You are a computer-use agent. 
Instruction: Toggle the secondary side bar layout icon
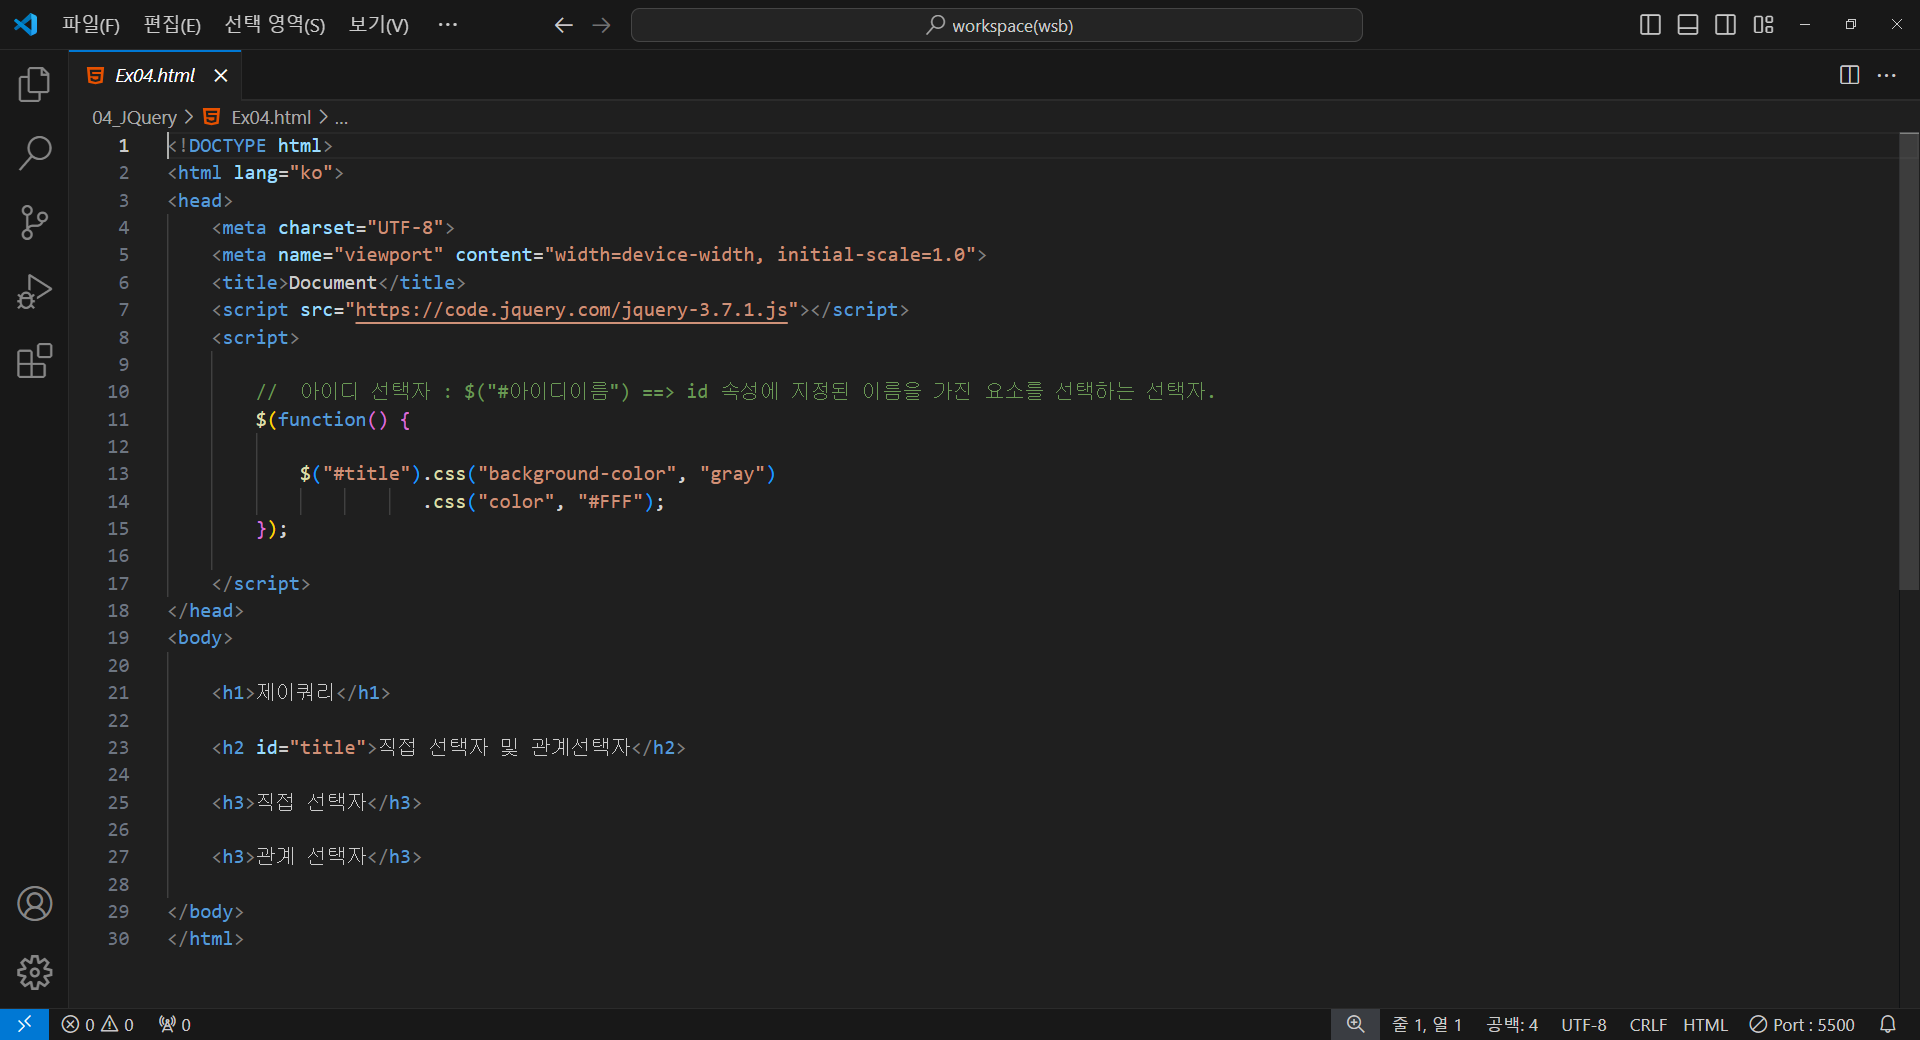click(1725, 25)
